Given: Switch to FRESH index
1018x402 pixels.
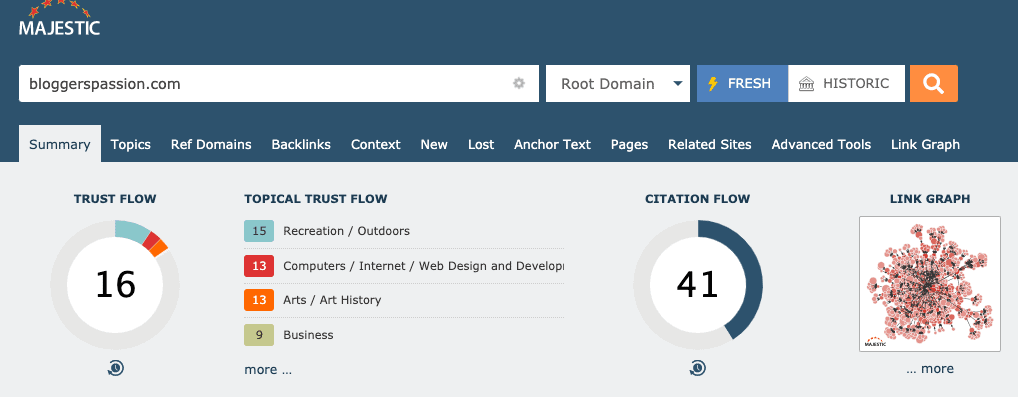Looking at the screenshot, I should [x=743, y=84].
